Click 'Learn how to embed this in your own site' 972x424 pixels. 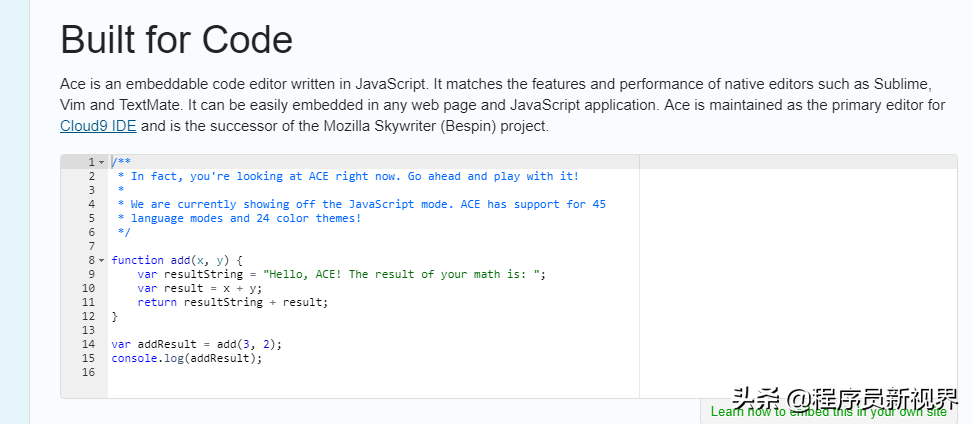click(828, 412)
